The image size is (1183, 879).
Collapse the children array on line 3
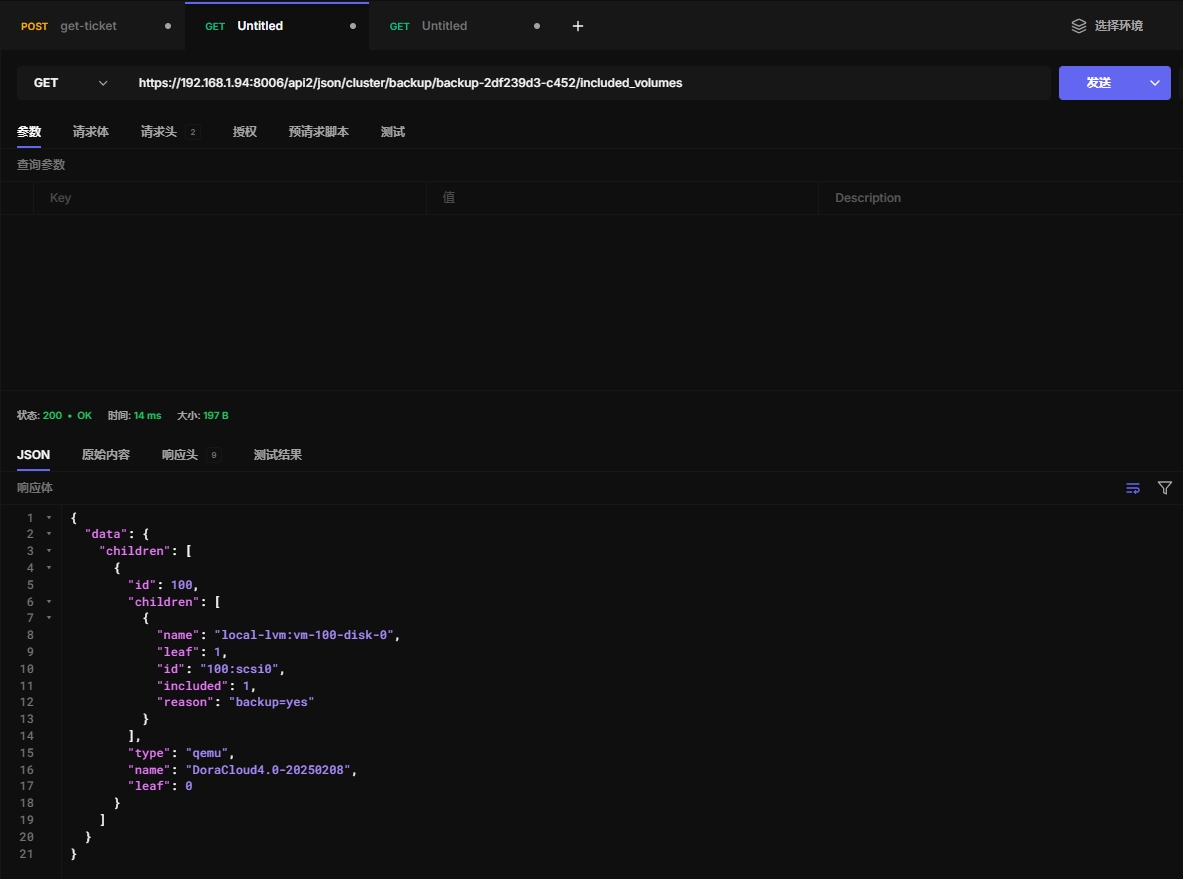pyautogui.click(x=49, y=551)
